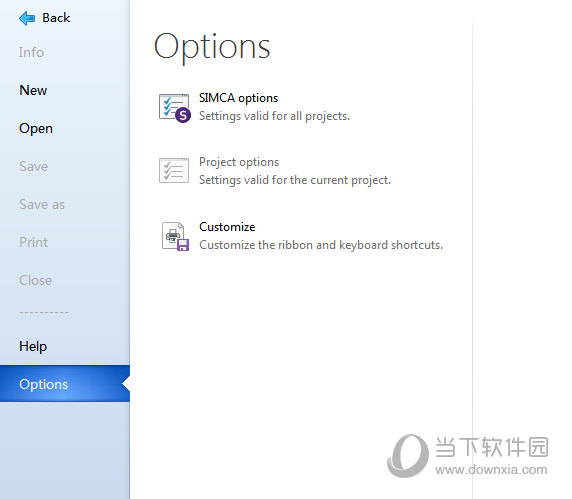Viewport: 572px width, 499px height.
Task: Click the blue Back arrow icon
Action: [x=27, y=18]
